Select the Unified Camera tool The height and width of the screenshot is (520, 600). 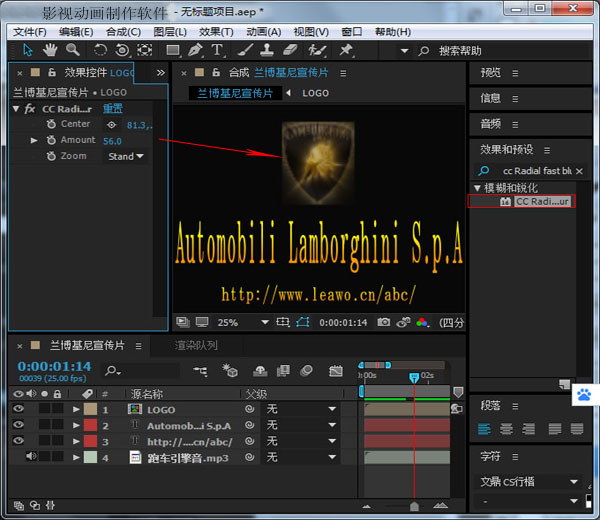[122, 50]
